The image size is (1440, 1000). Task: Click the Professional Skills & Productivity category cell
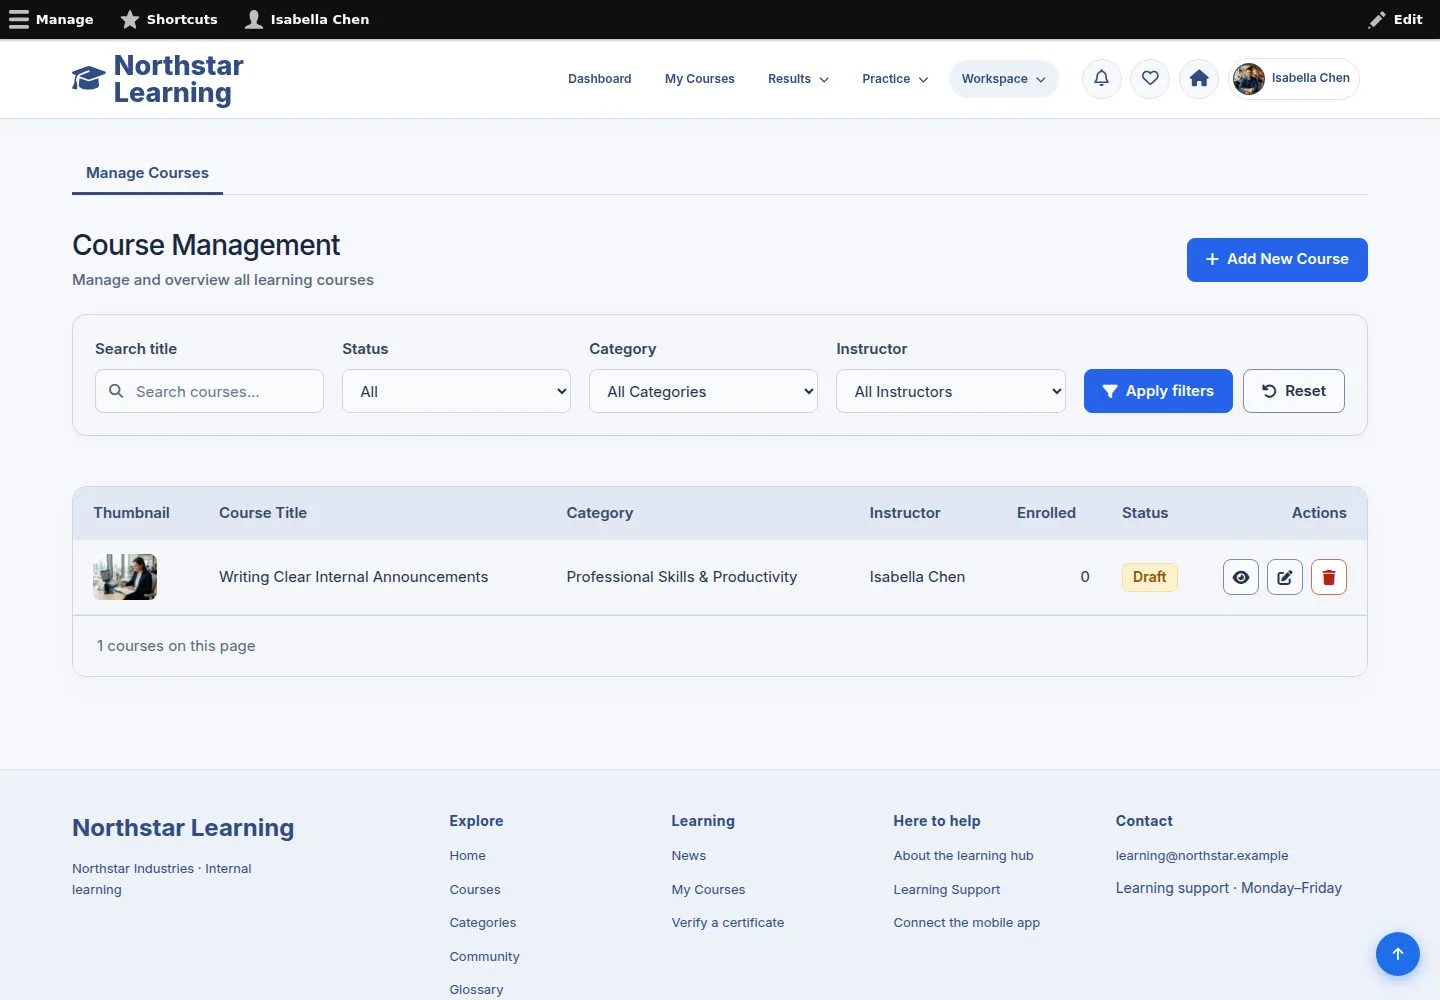682,577
